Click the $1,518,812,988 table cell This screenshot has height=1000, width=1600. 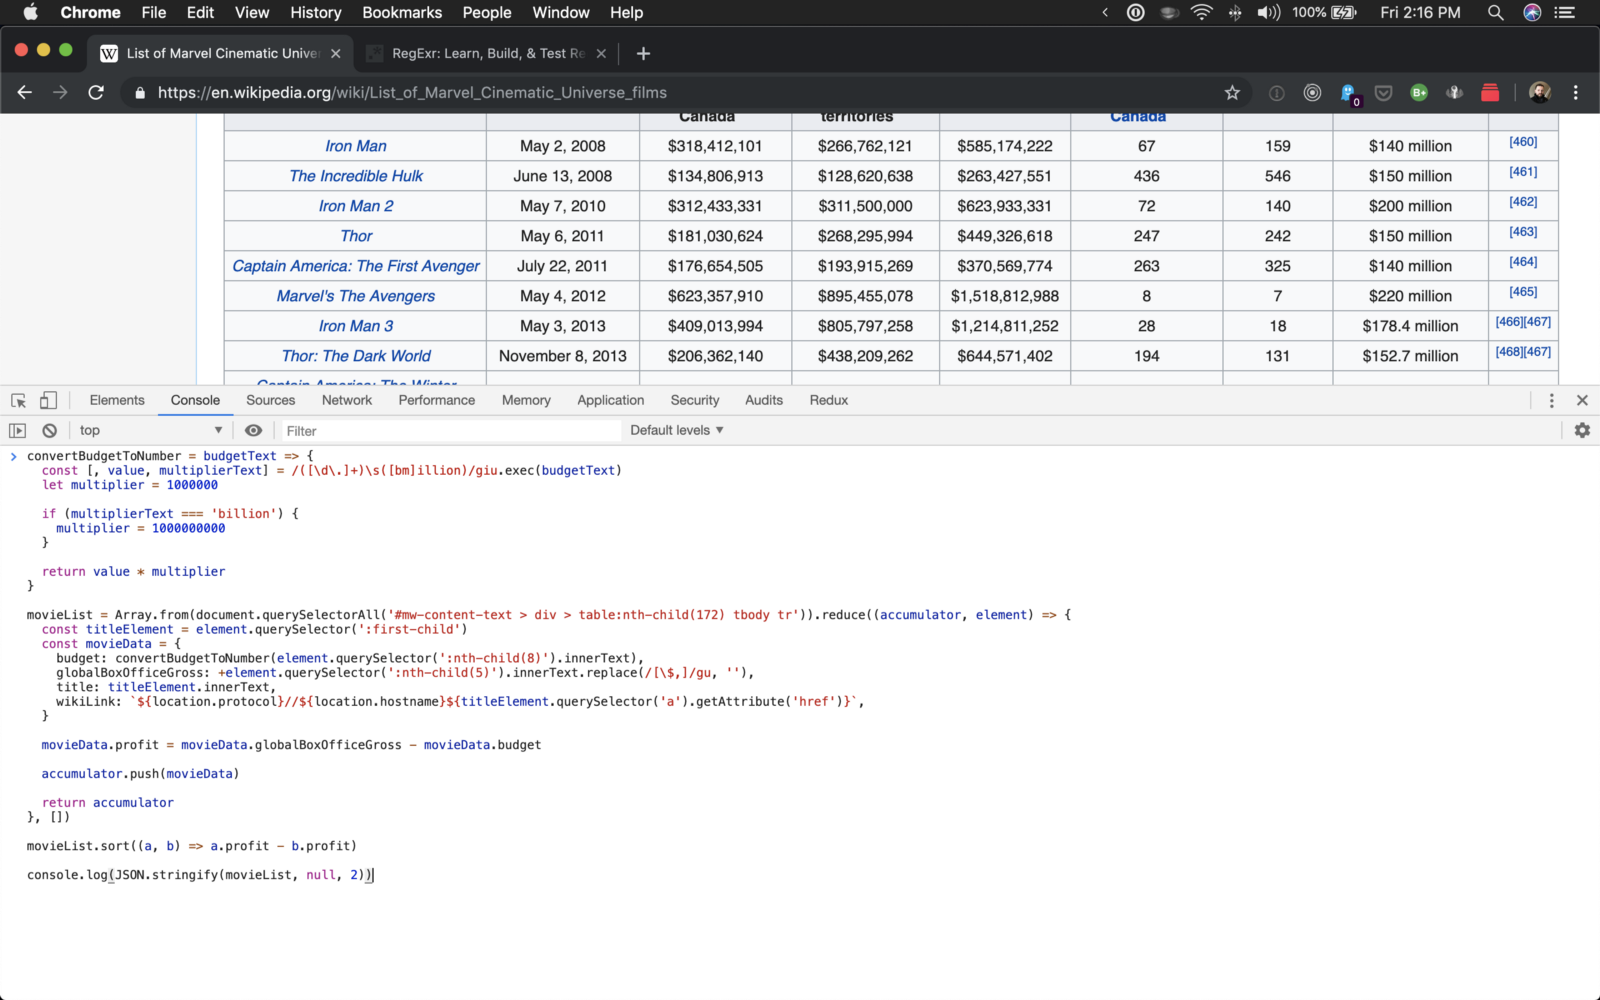coord(1005,296)
